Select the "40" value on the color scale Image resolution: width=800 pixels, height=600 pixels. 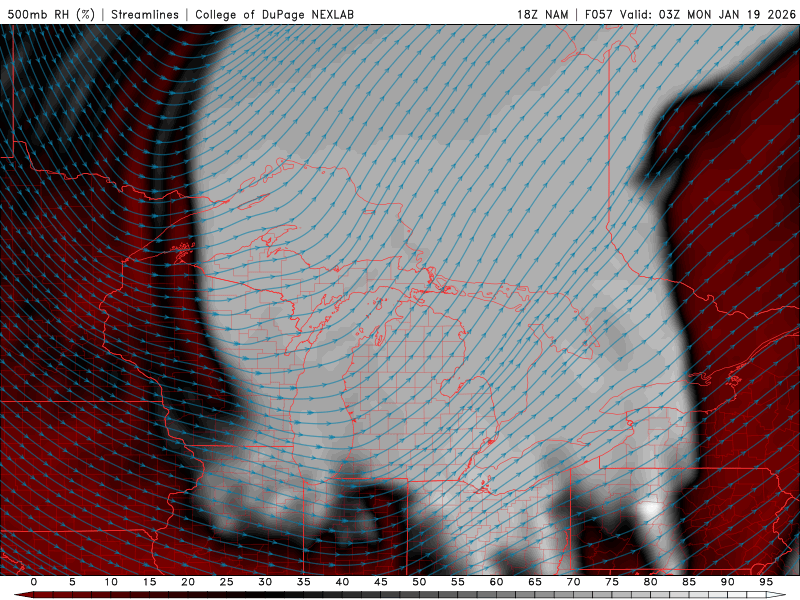click(x=342, y=582)
